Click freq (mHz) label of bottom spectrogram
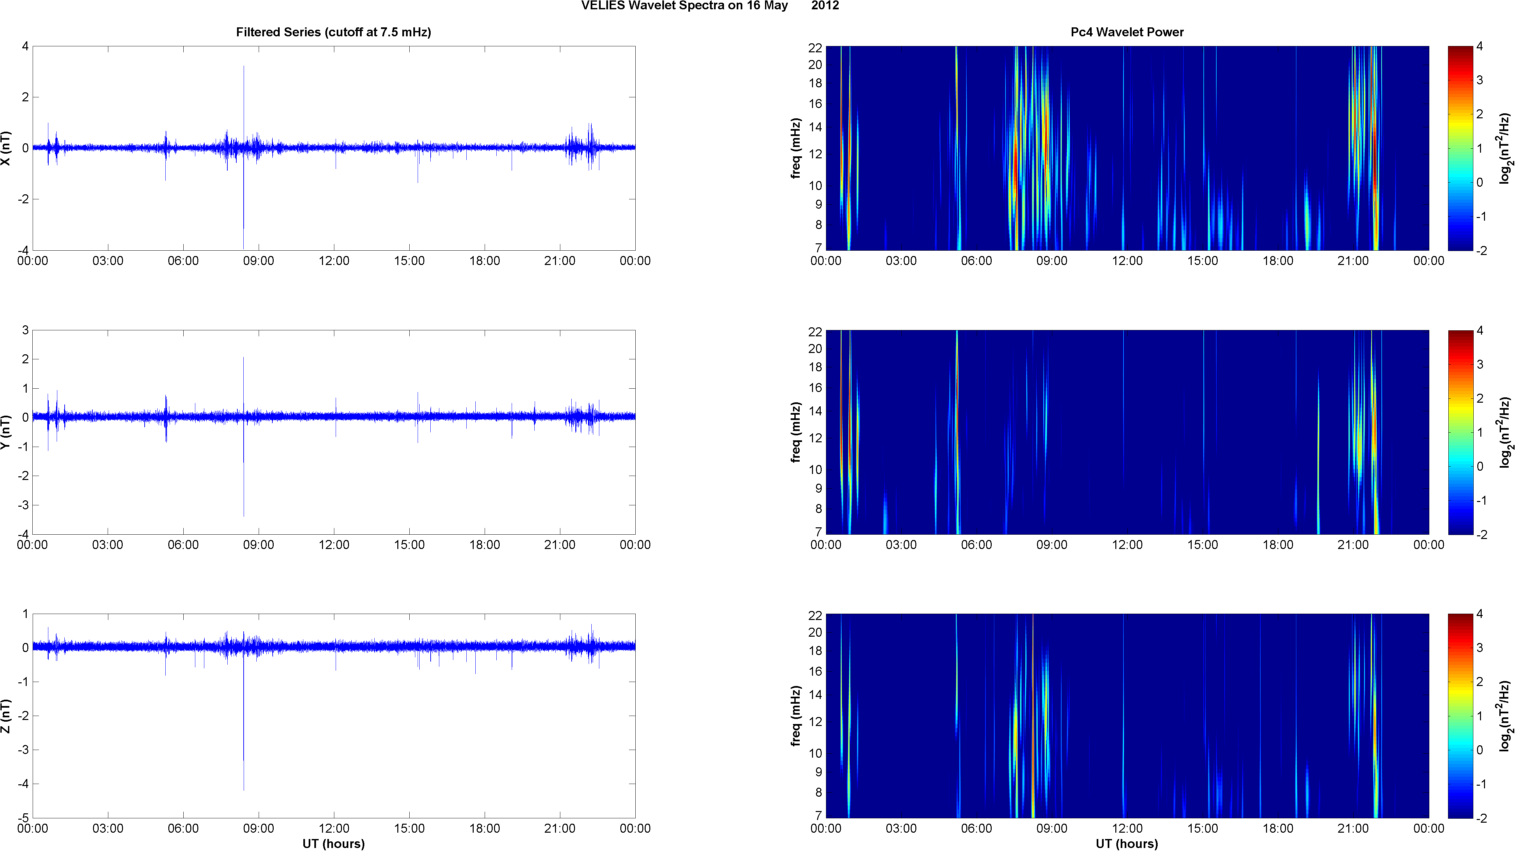 click(x=796, y=716)
